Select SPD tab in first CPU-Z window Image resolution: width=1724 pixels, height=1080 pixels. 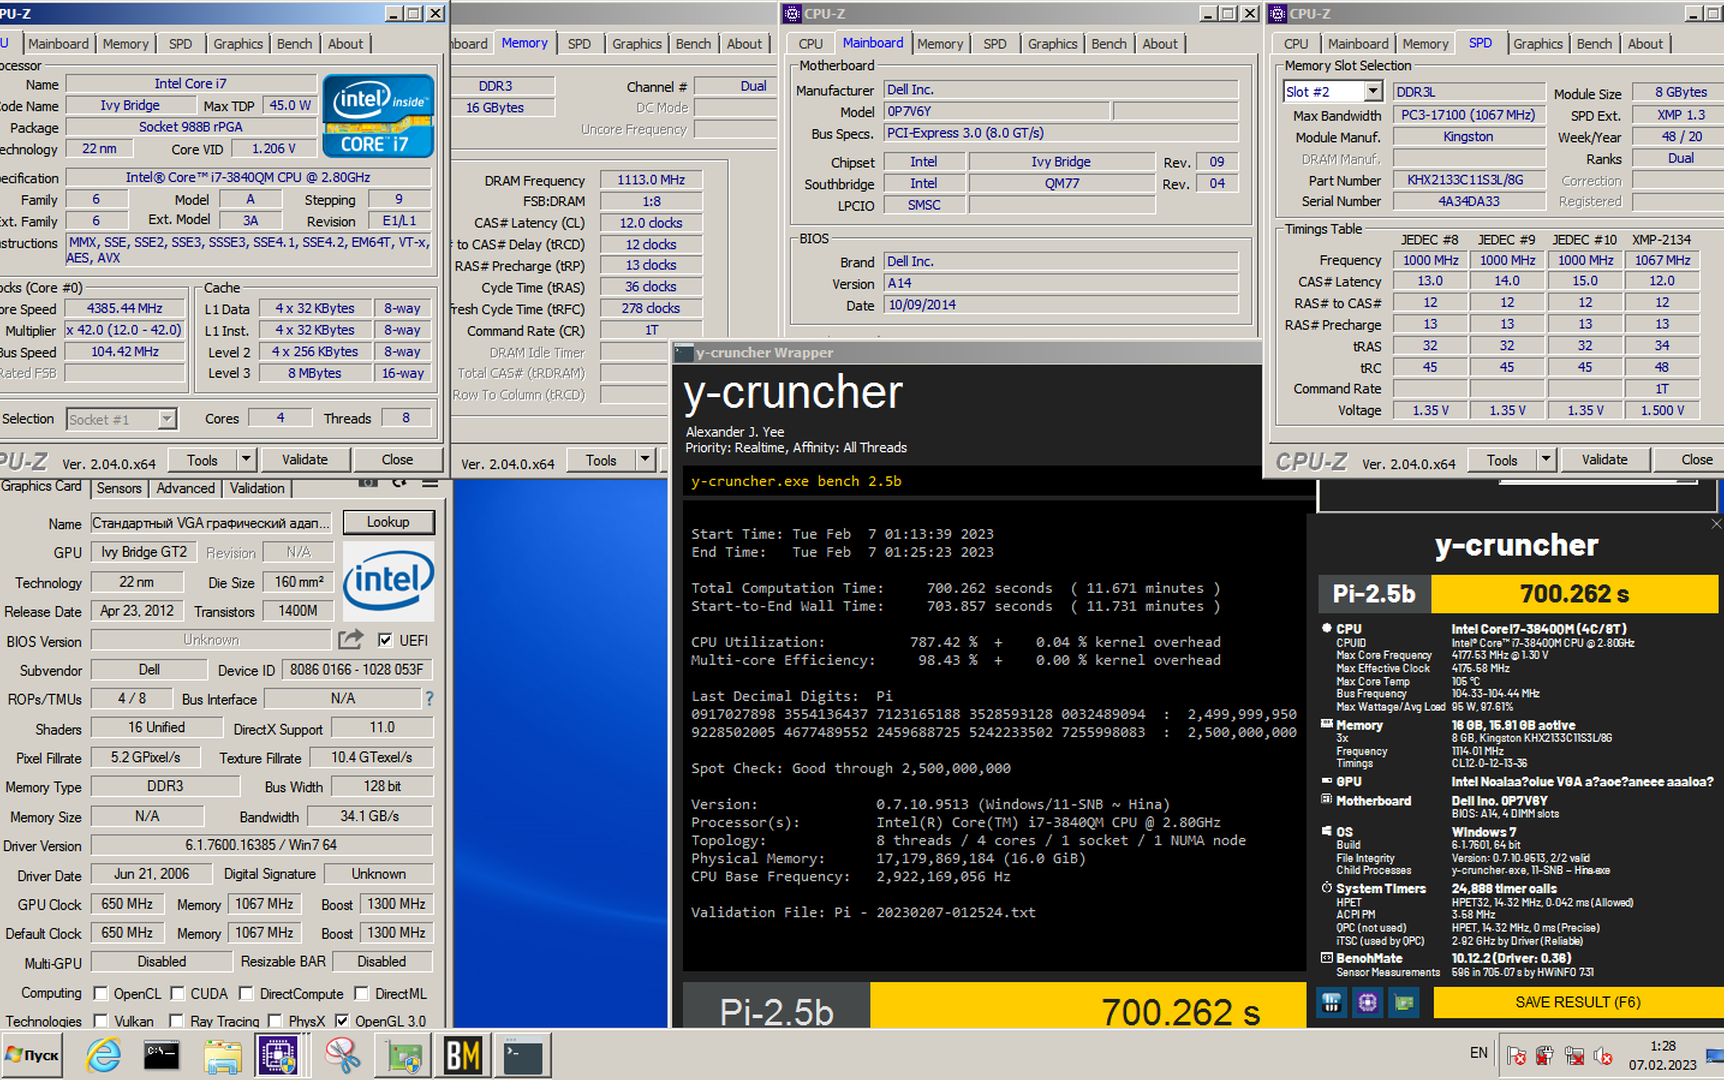coord(180,44)
